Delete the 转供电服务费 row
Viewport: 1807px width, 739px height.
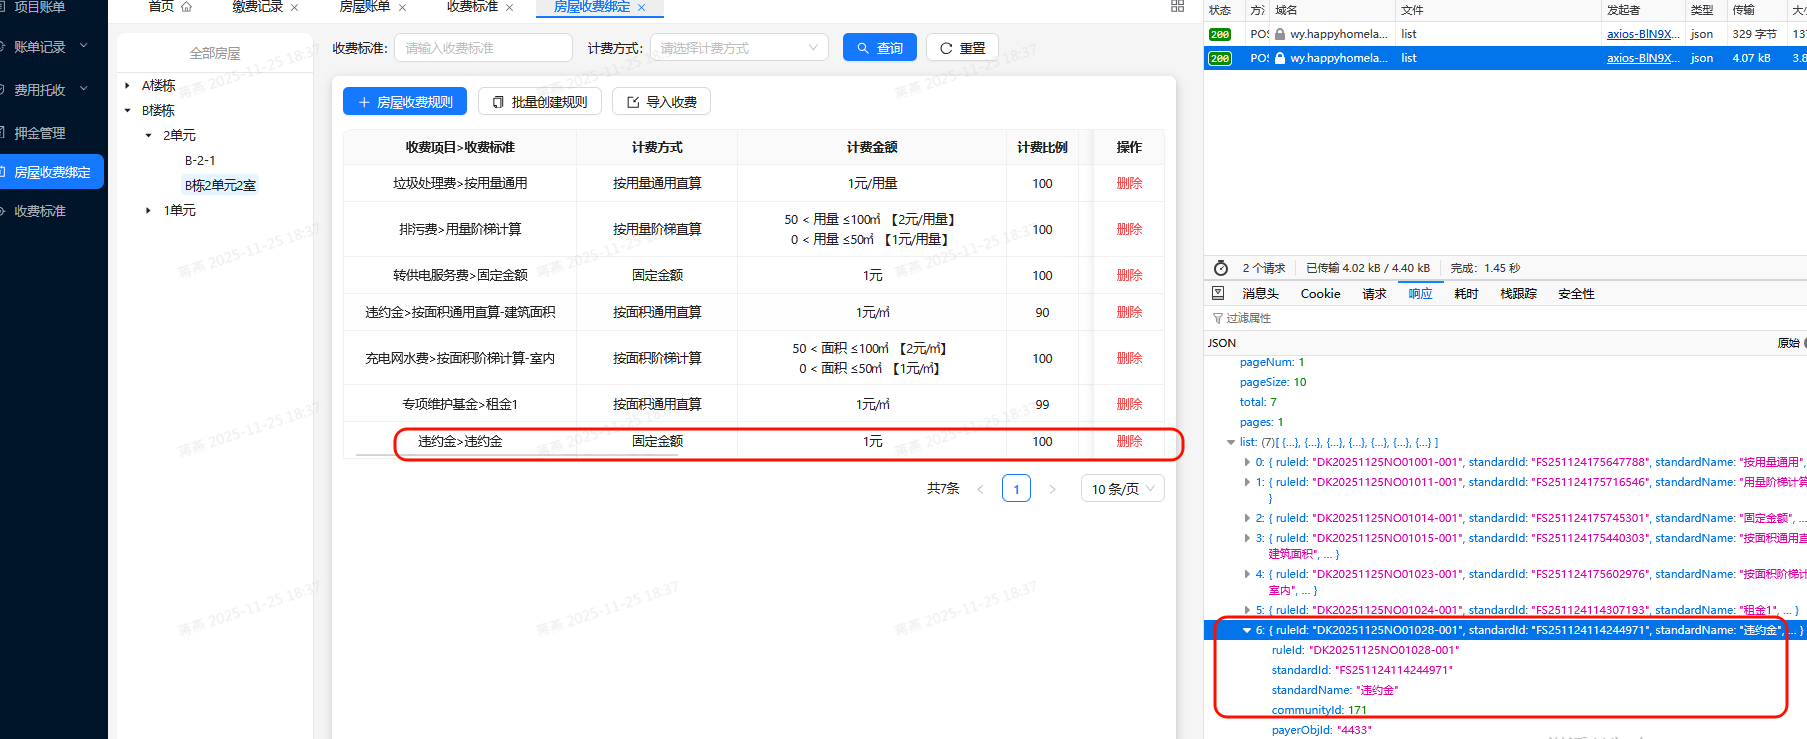(x=1129, y=276)
